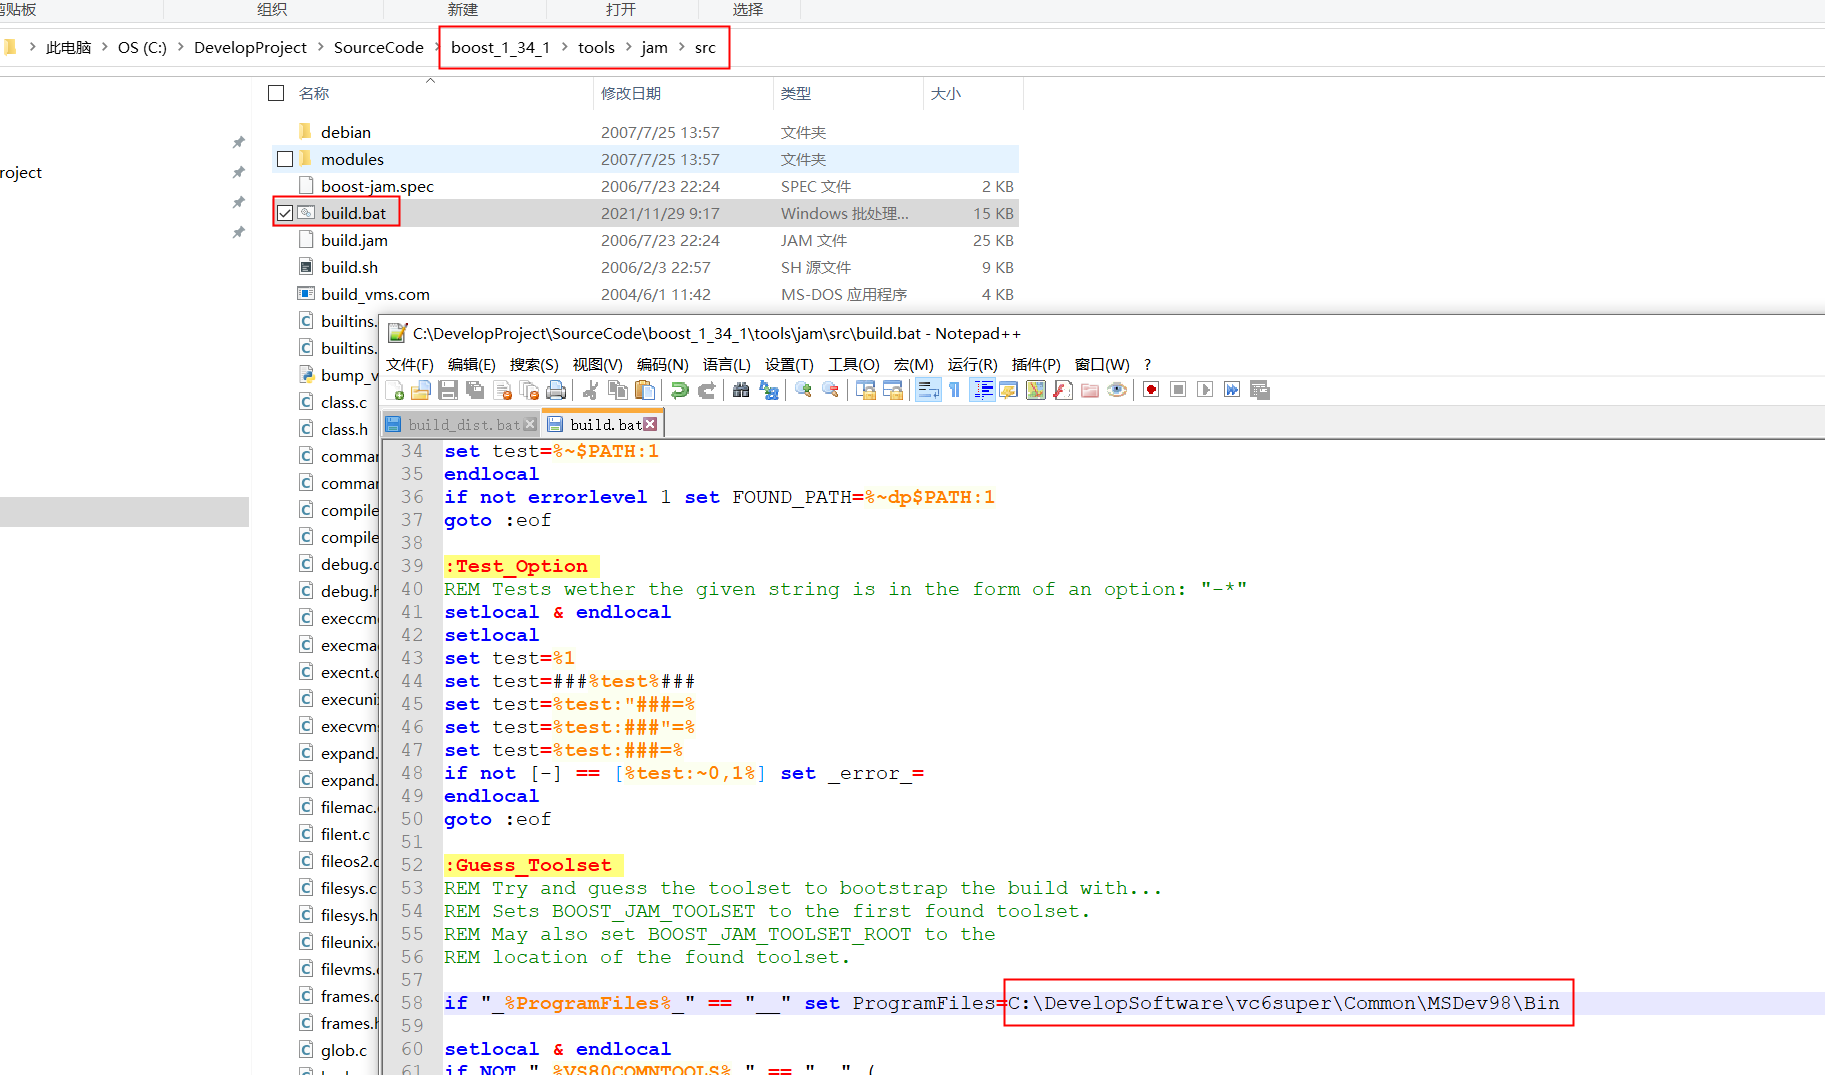The width and height of the screenshot is (1825, 1075).
Task: Click the Copy toolbar icon
Action: 618,390
